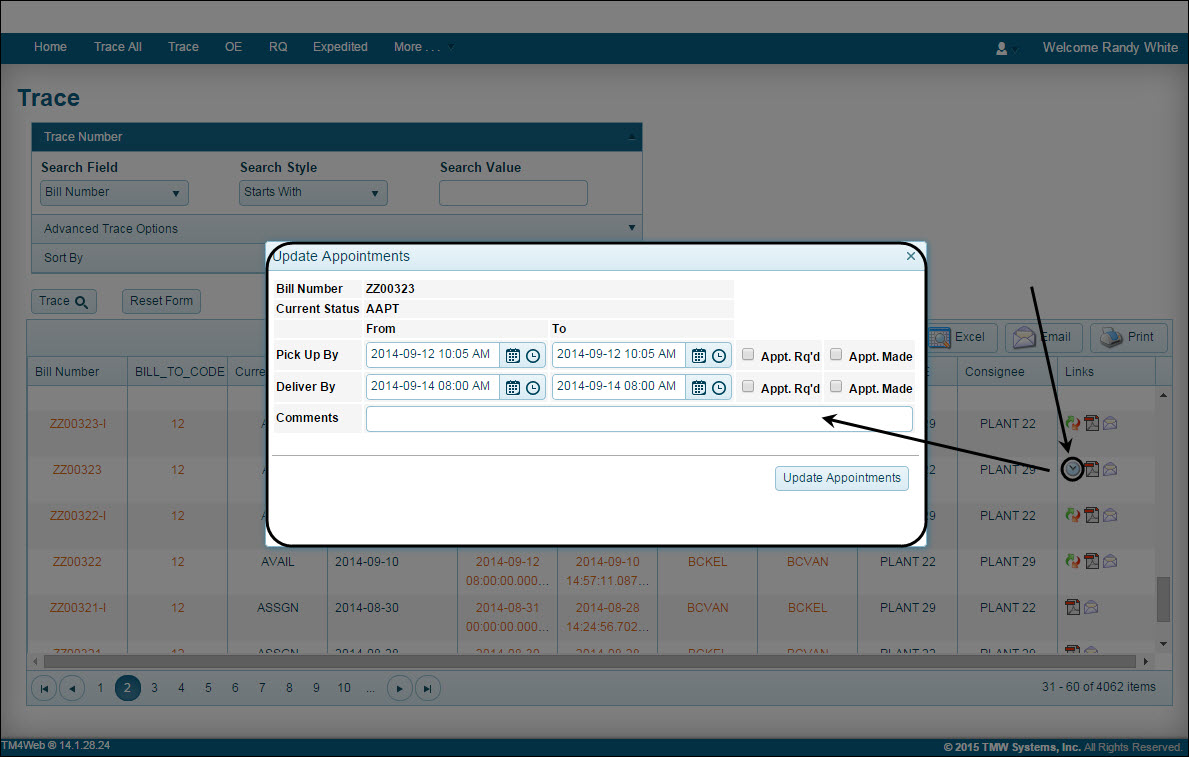
Task: Click the Update Appointments button
Action: (842, 478)
